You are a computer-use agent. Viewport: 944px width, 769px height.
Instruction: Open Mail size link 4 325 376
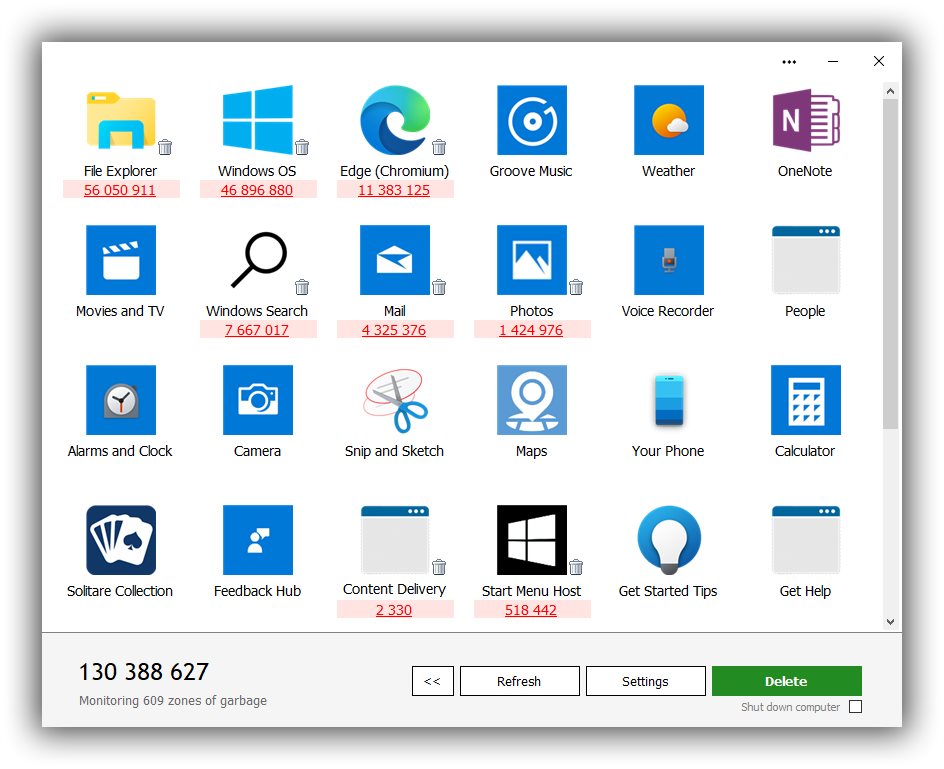tap(394, 330)
